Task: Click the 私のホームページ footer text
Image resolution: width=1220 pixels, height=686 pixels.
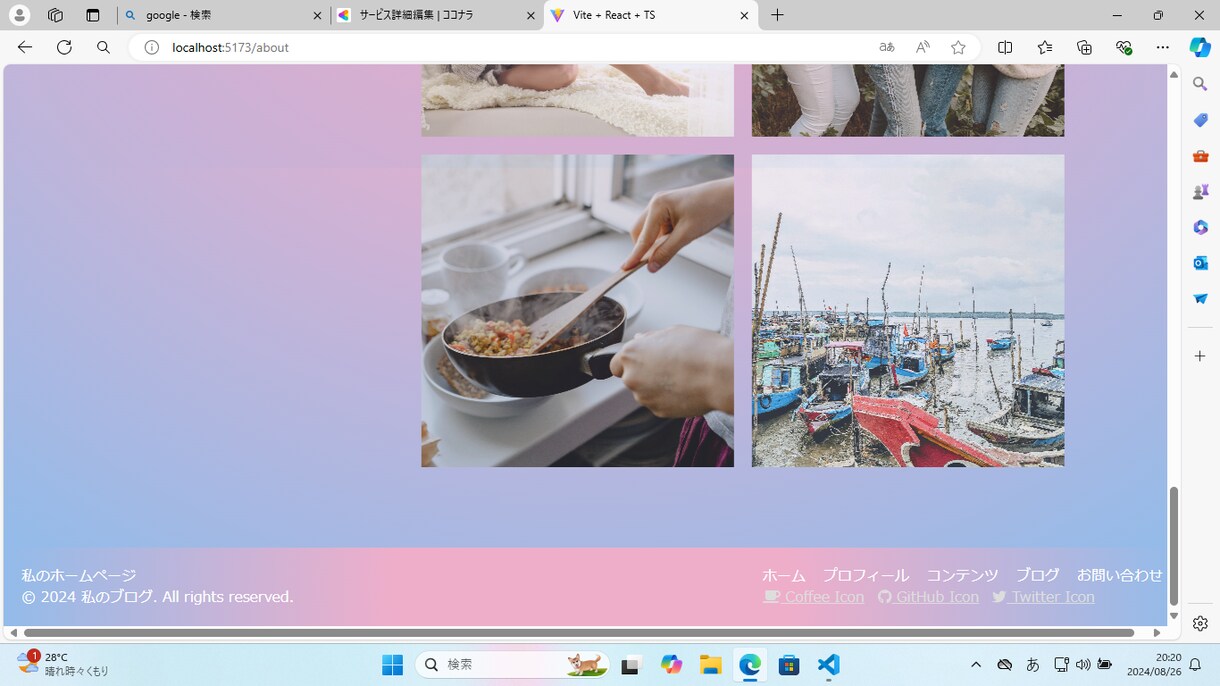Action: pos(79,575)
